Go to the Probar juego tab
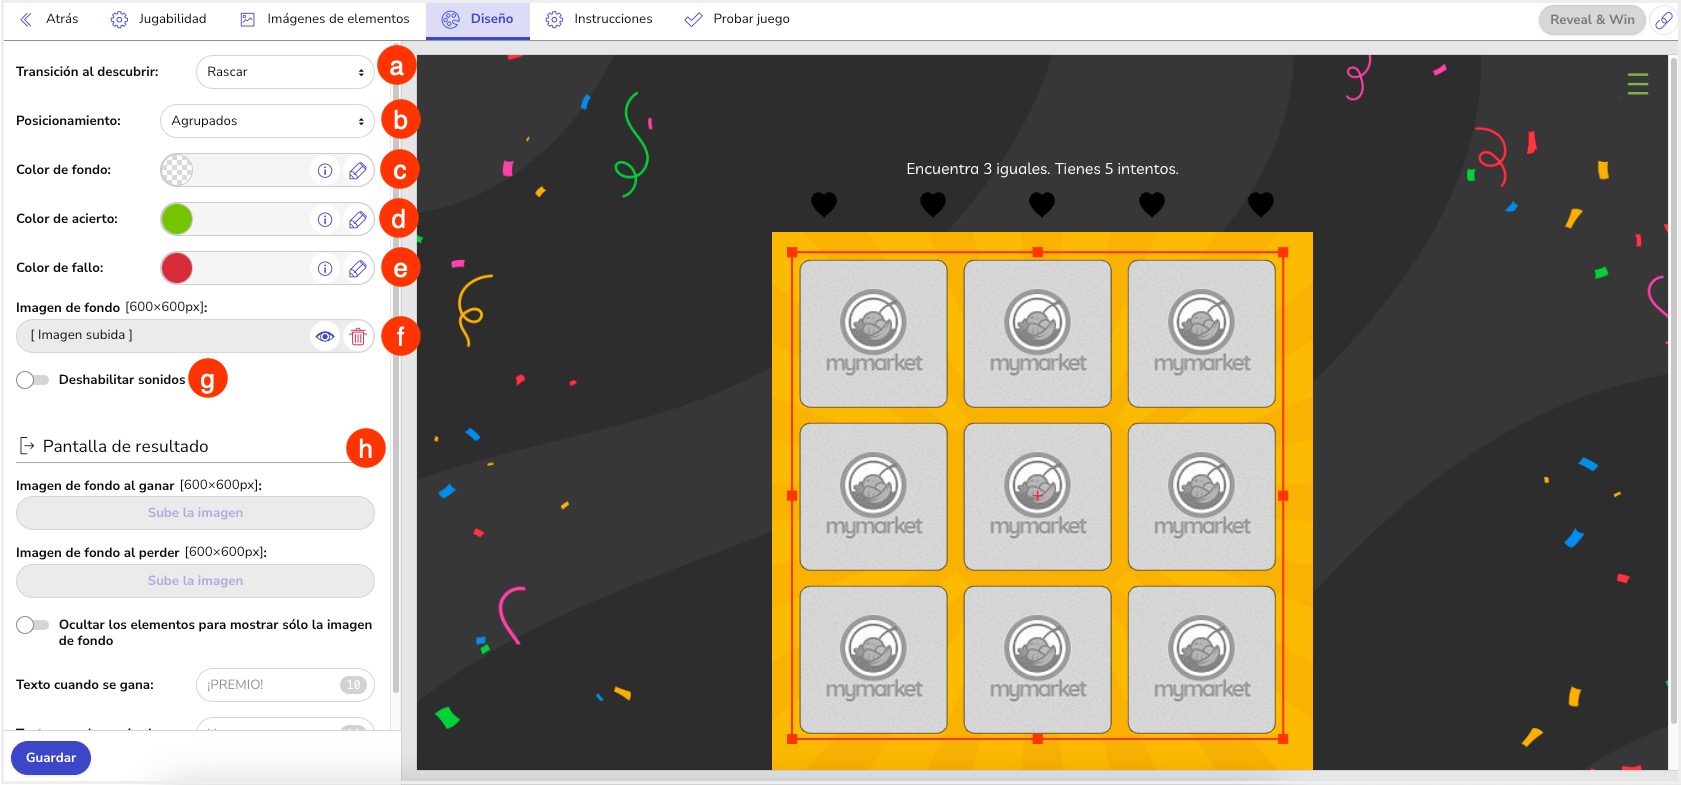The height and width of the screenshot is (785, 1681). (737, 19)
